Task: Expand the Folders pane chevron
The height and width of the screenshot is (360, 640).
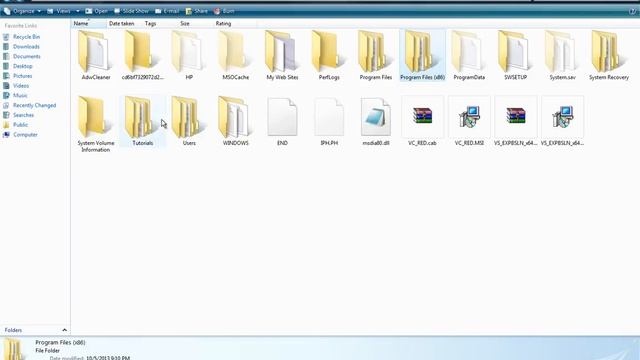Action: 64,330
